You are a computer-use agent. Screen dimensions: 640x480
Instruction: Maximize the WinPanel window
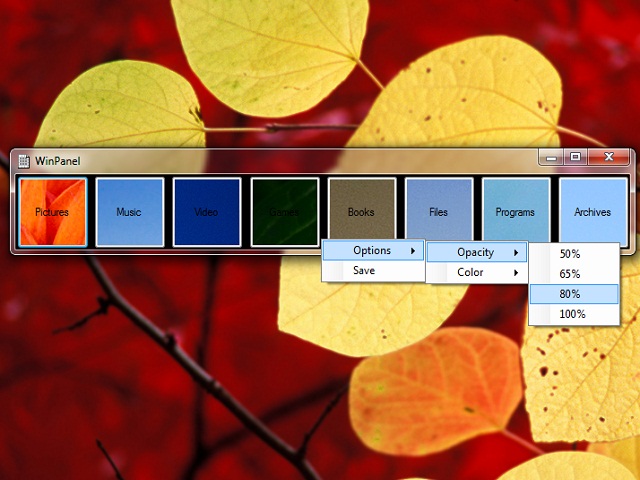(x=576, y=157)
